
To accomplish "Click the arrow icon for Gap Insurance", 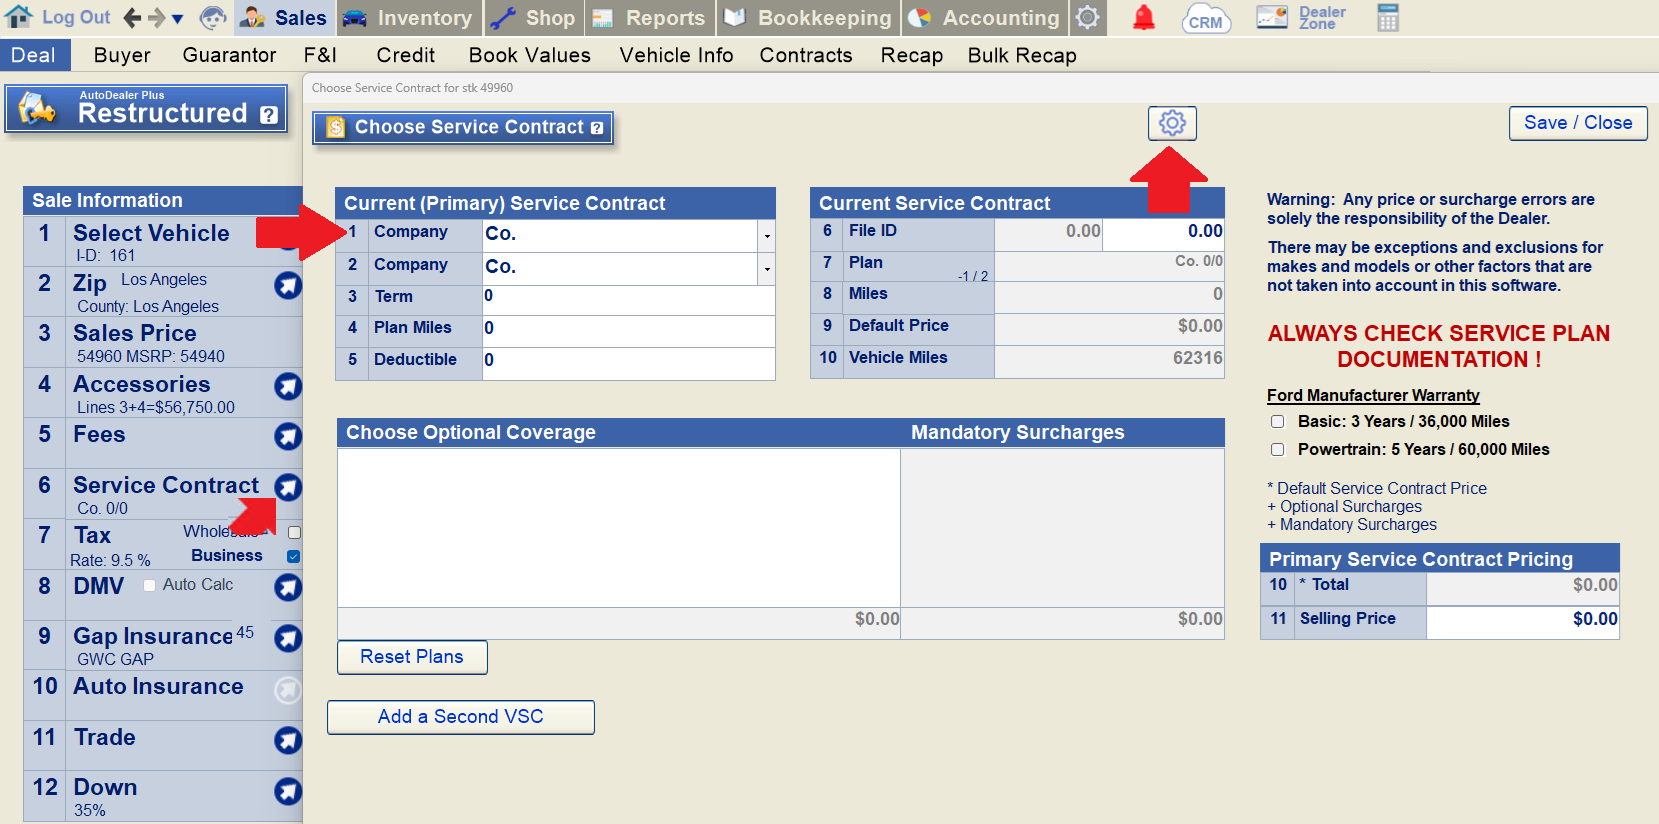I will (x=288, y=638).
